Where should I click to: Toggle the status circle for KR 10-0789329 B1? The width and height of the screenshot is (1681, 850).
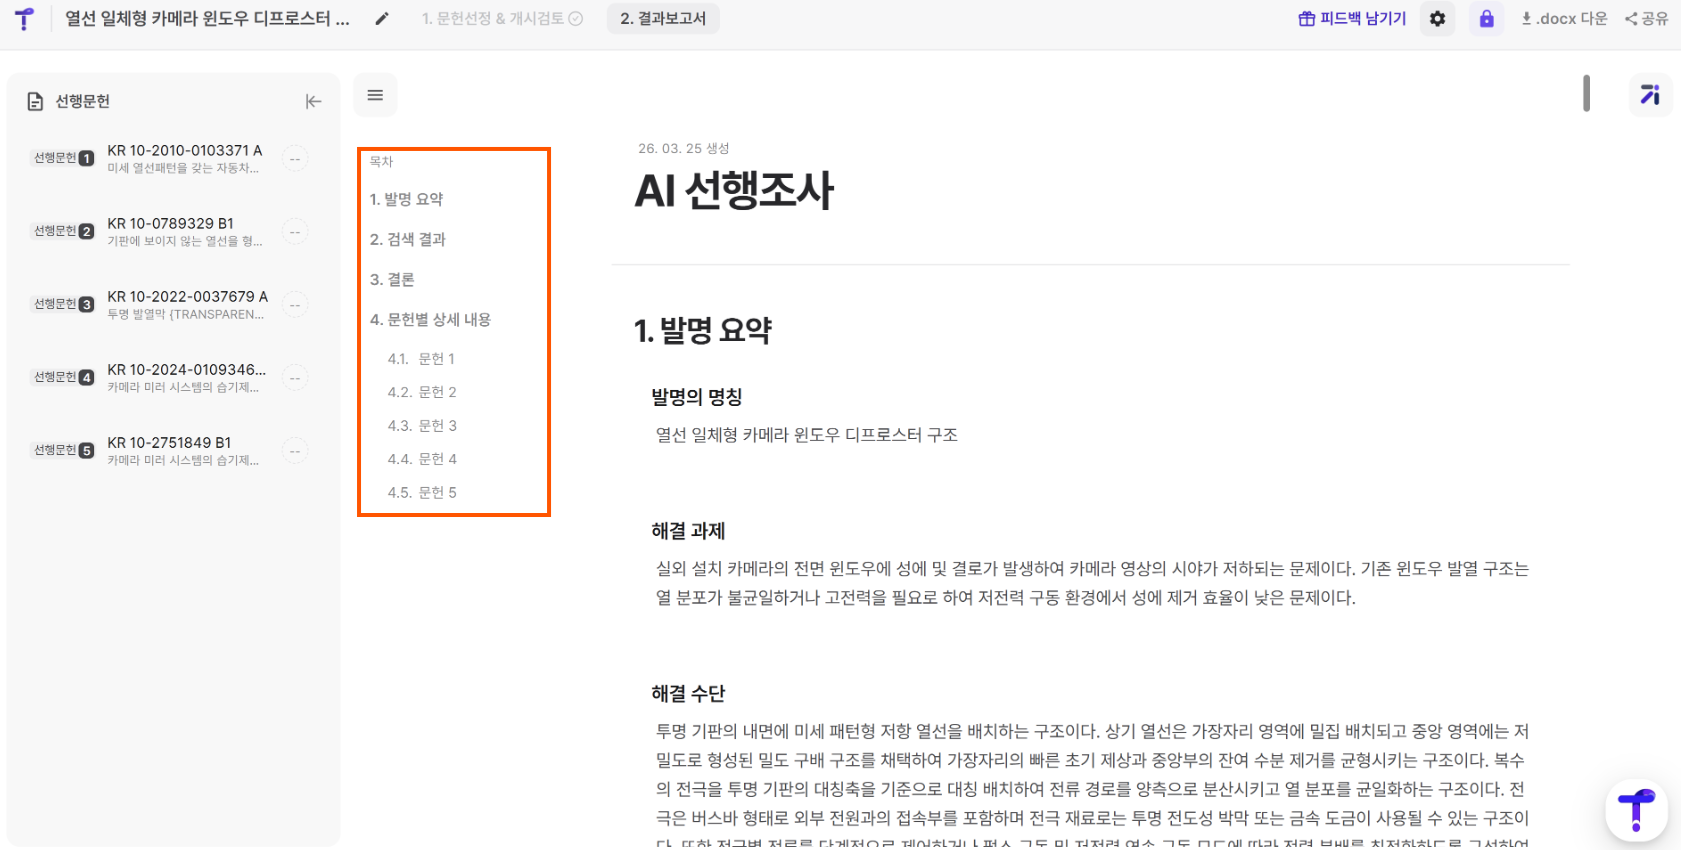coord(295,232)
